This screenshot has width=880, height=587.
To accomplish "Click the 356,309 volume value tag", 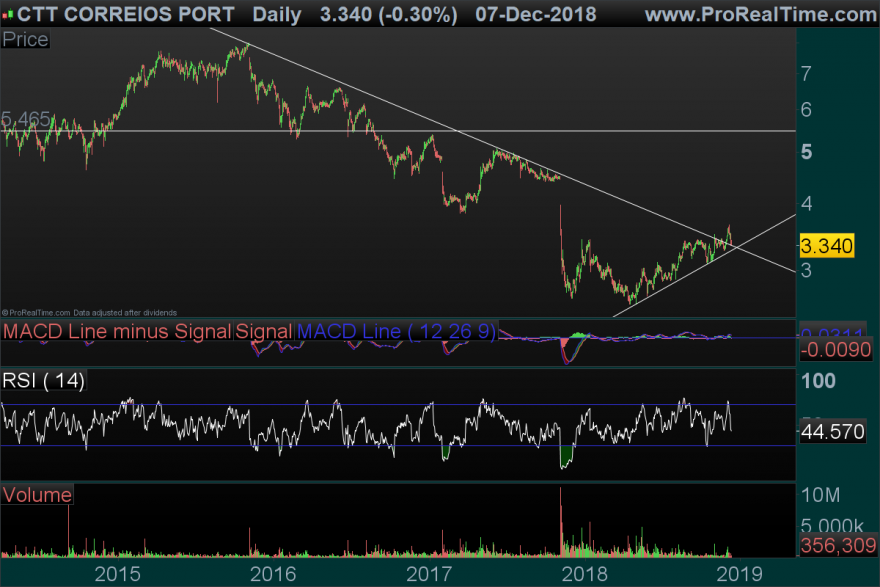I will 838,545.
